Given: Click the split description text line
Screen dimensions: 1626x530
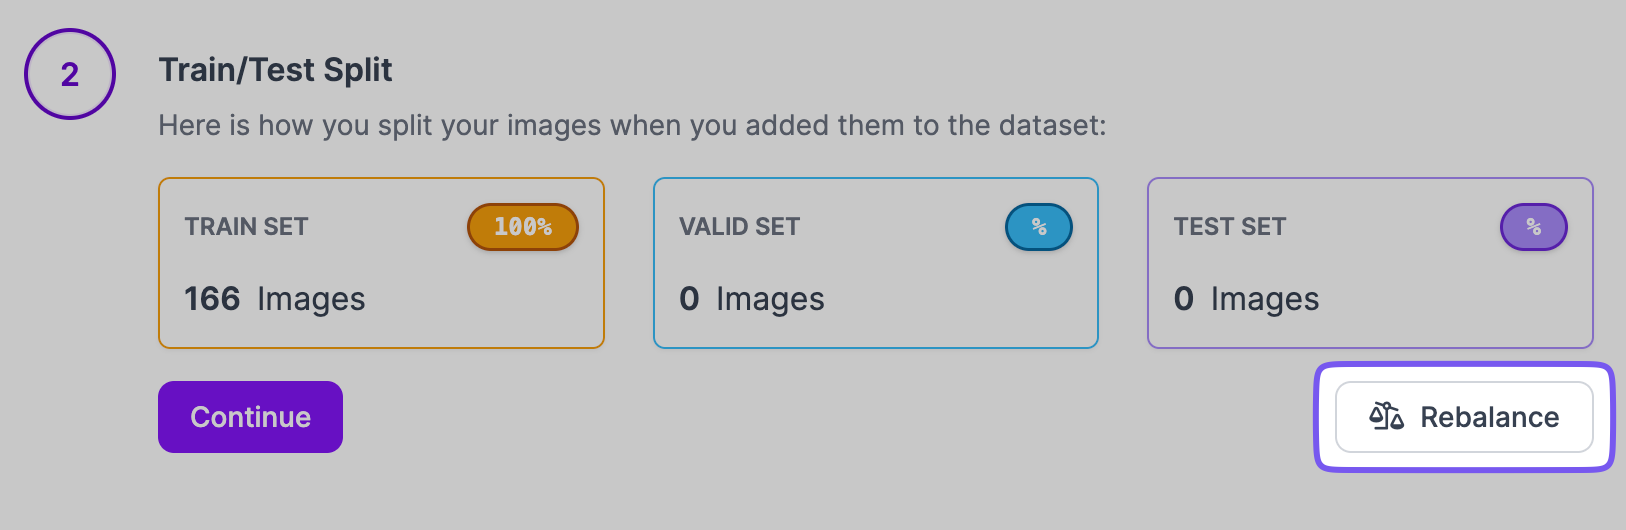Looking at the screenshot, I should click(x=632, y=125).
